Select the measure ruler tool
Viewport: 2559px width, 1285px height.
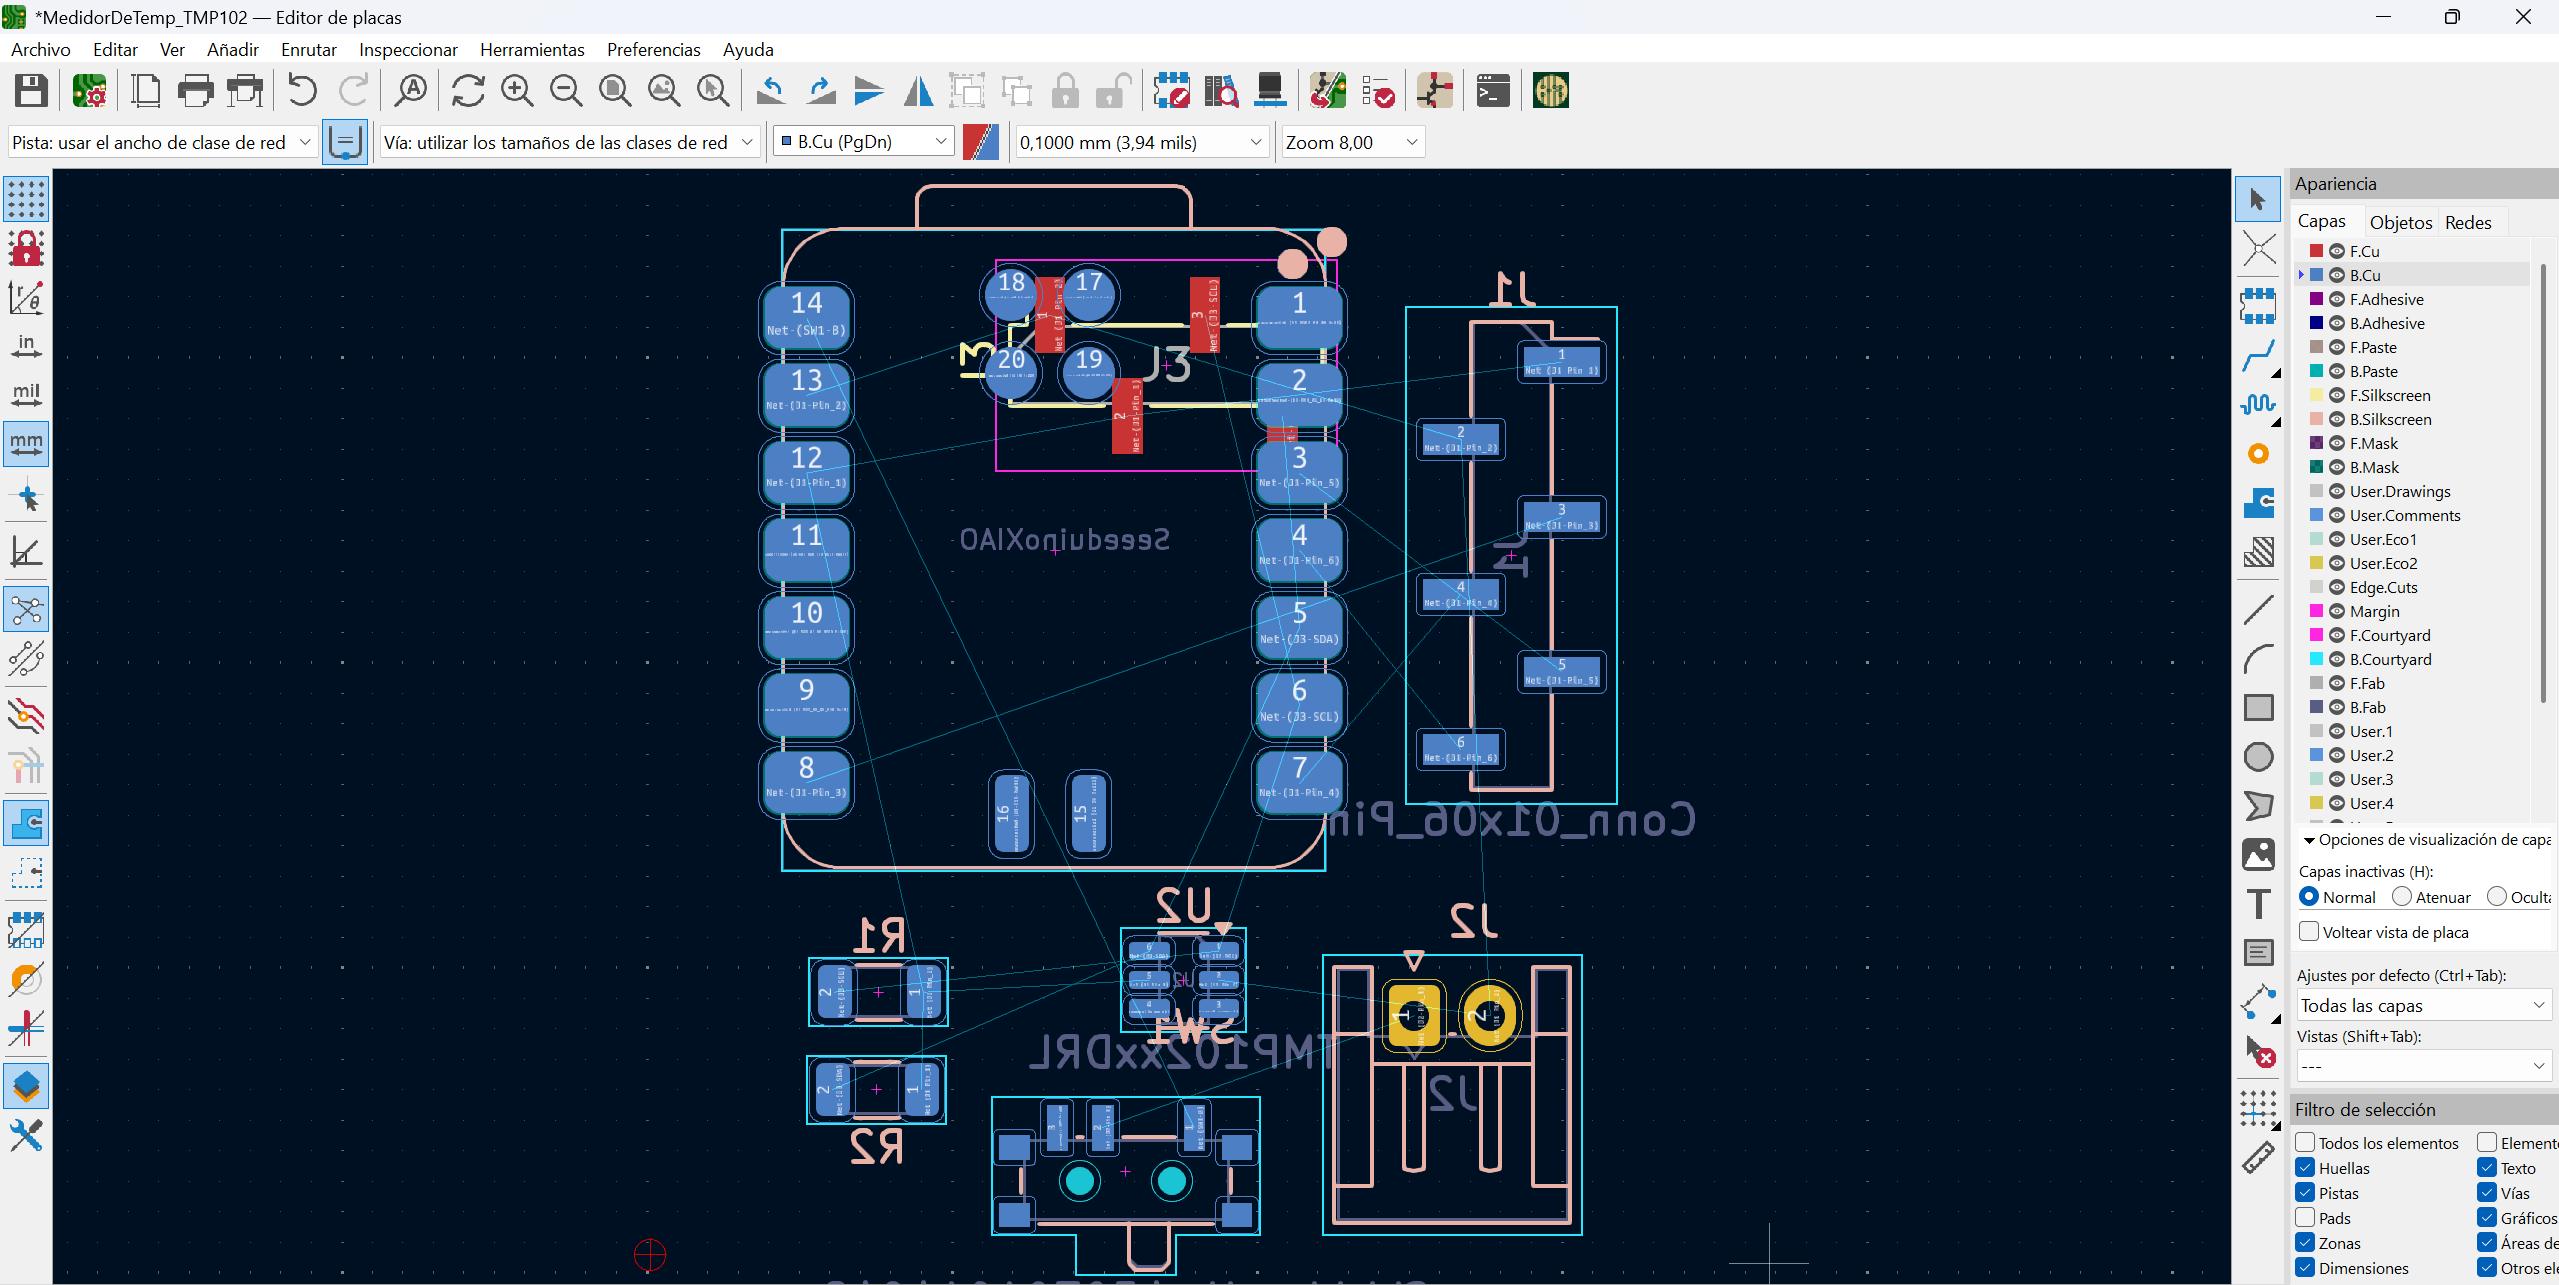(2258, 1158)
